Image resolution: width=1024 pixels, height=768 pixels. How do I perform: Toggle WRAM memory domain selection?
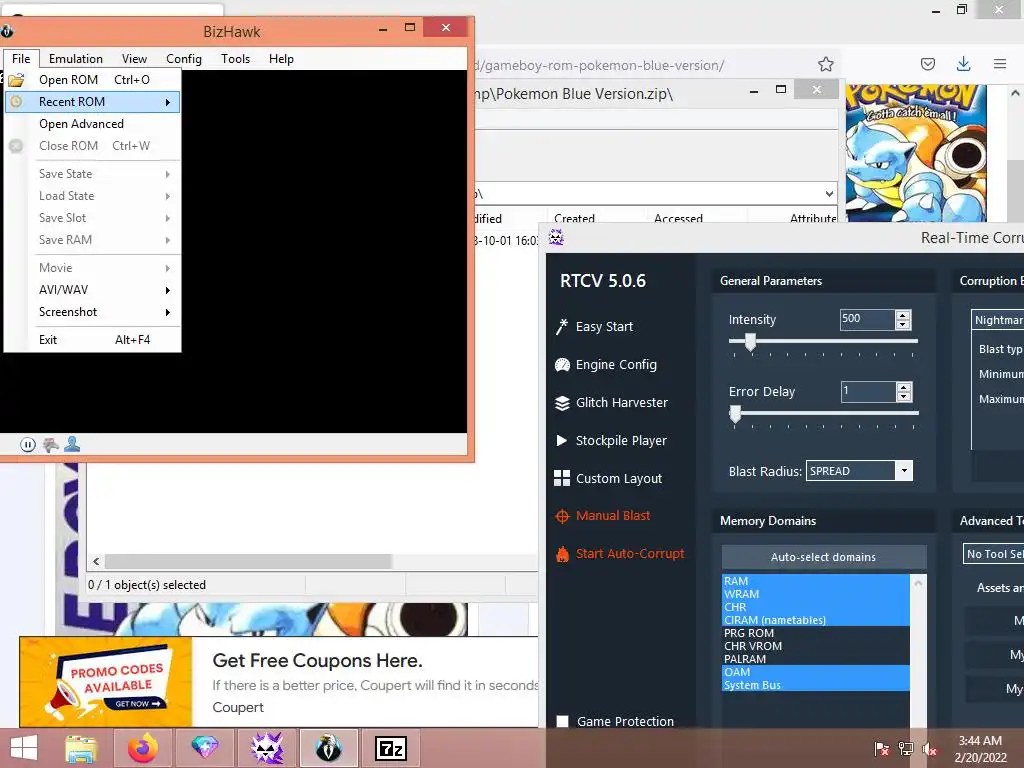816,594
